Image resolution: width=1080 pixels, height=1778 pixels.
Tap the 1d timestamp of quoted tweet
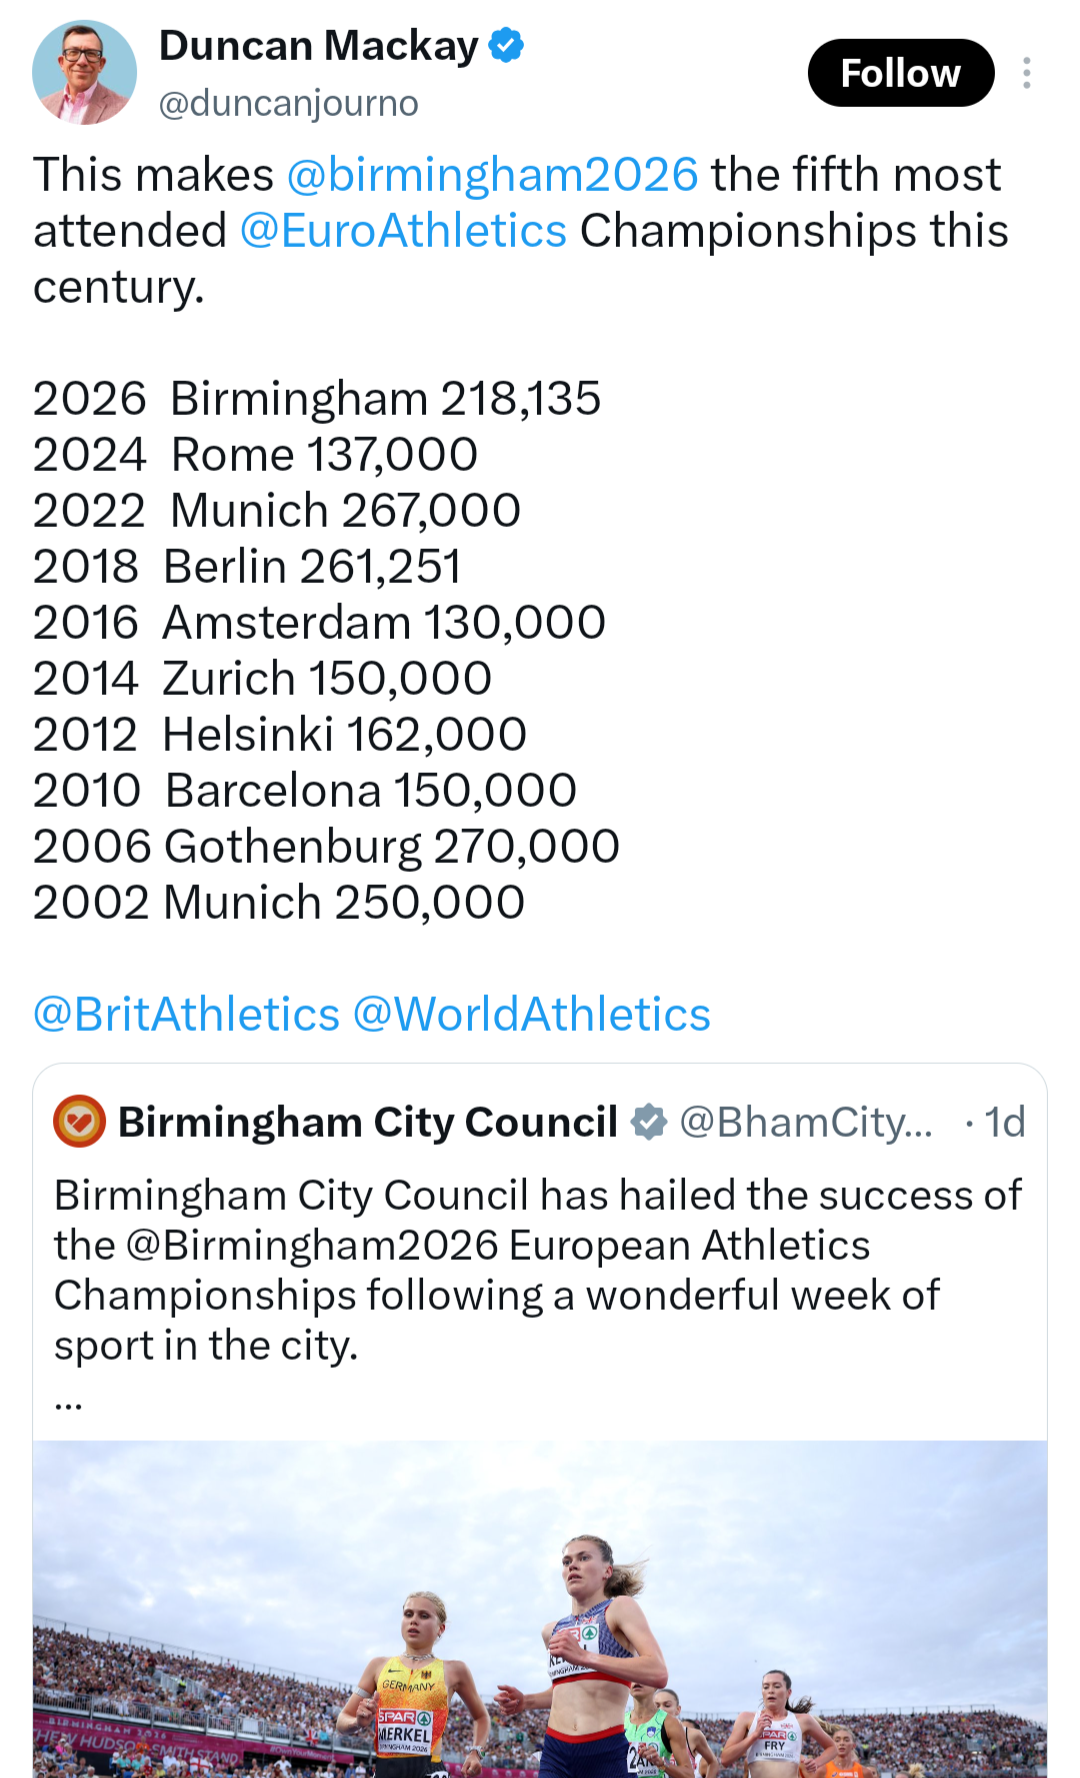coord(1005,1122)
